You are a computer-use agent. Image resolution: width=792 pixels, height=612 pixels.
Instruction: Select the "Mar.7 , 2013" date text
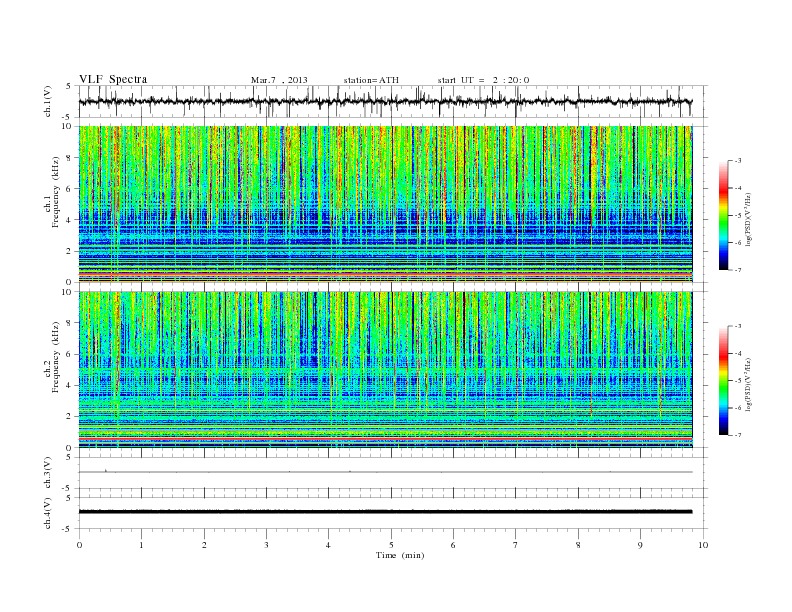tap(279, 80)
